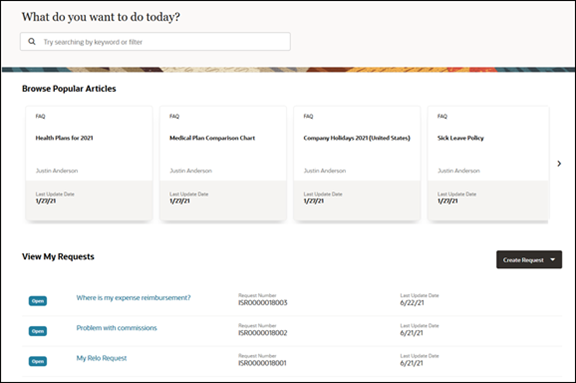576x383 pixels.
Task: Click Open status badge for My Relo Request
Action: 38,361
